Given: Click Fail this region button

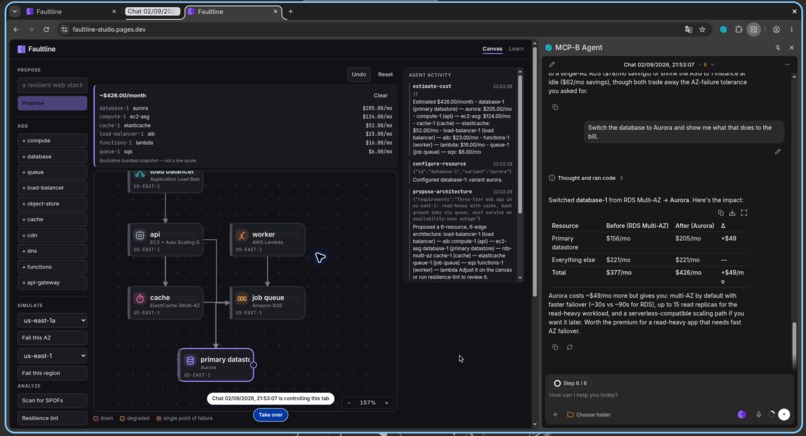Looking at the screenshot, I should tap(52, 373).
